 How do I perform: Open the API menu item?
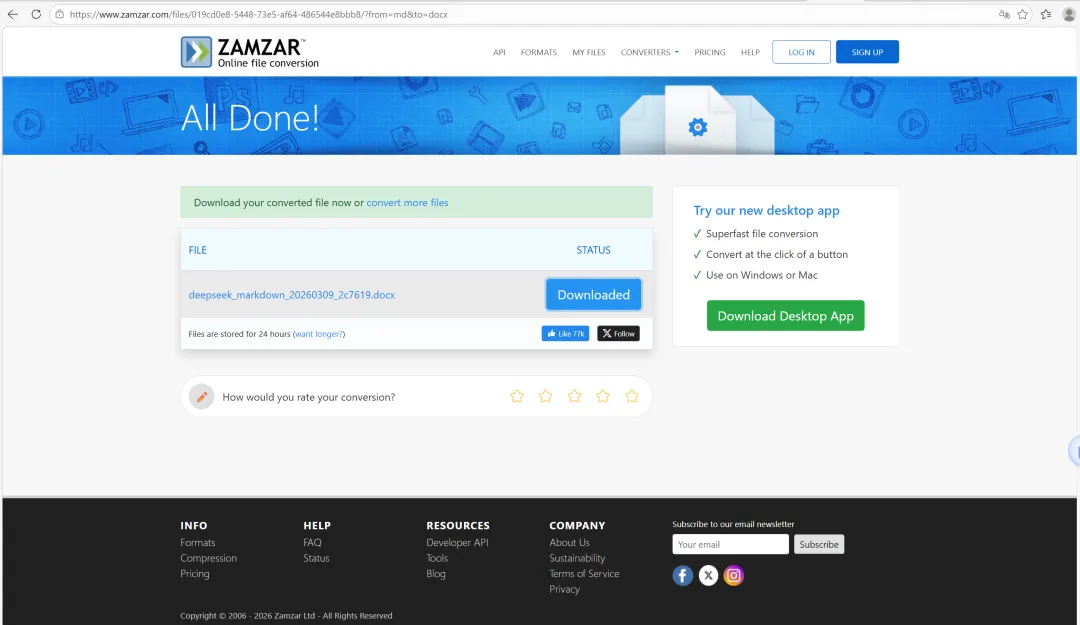pos(499,52)
